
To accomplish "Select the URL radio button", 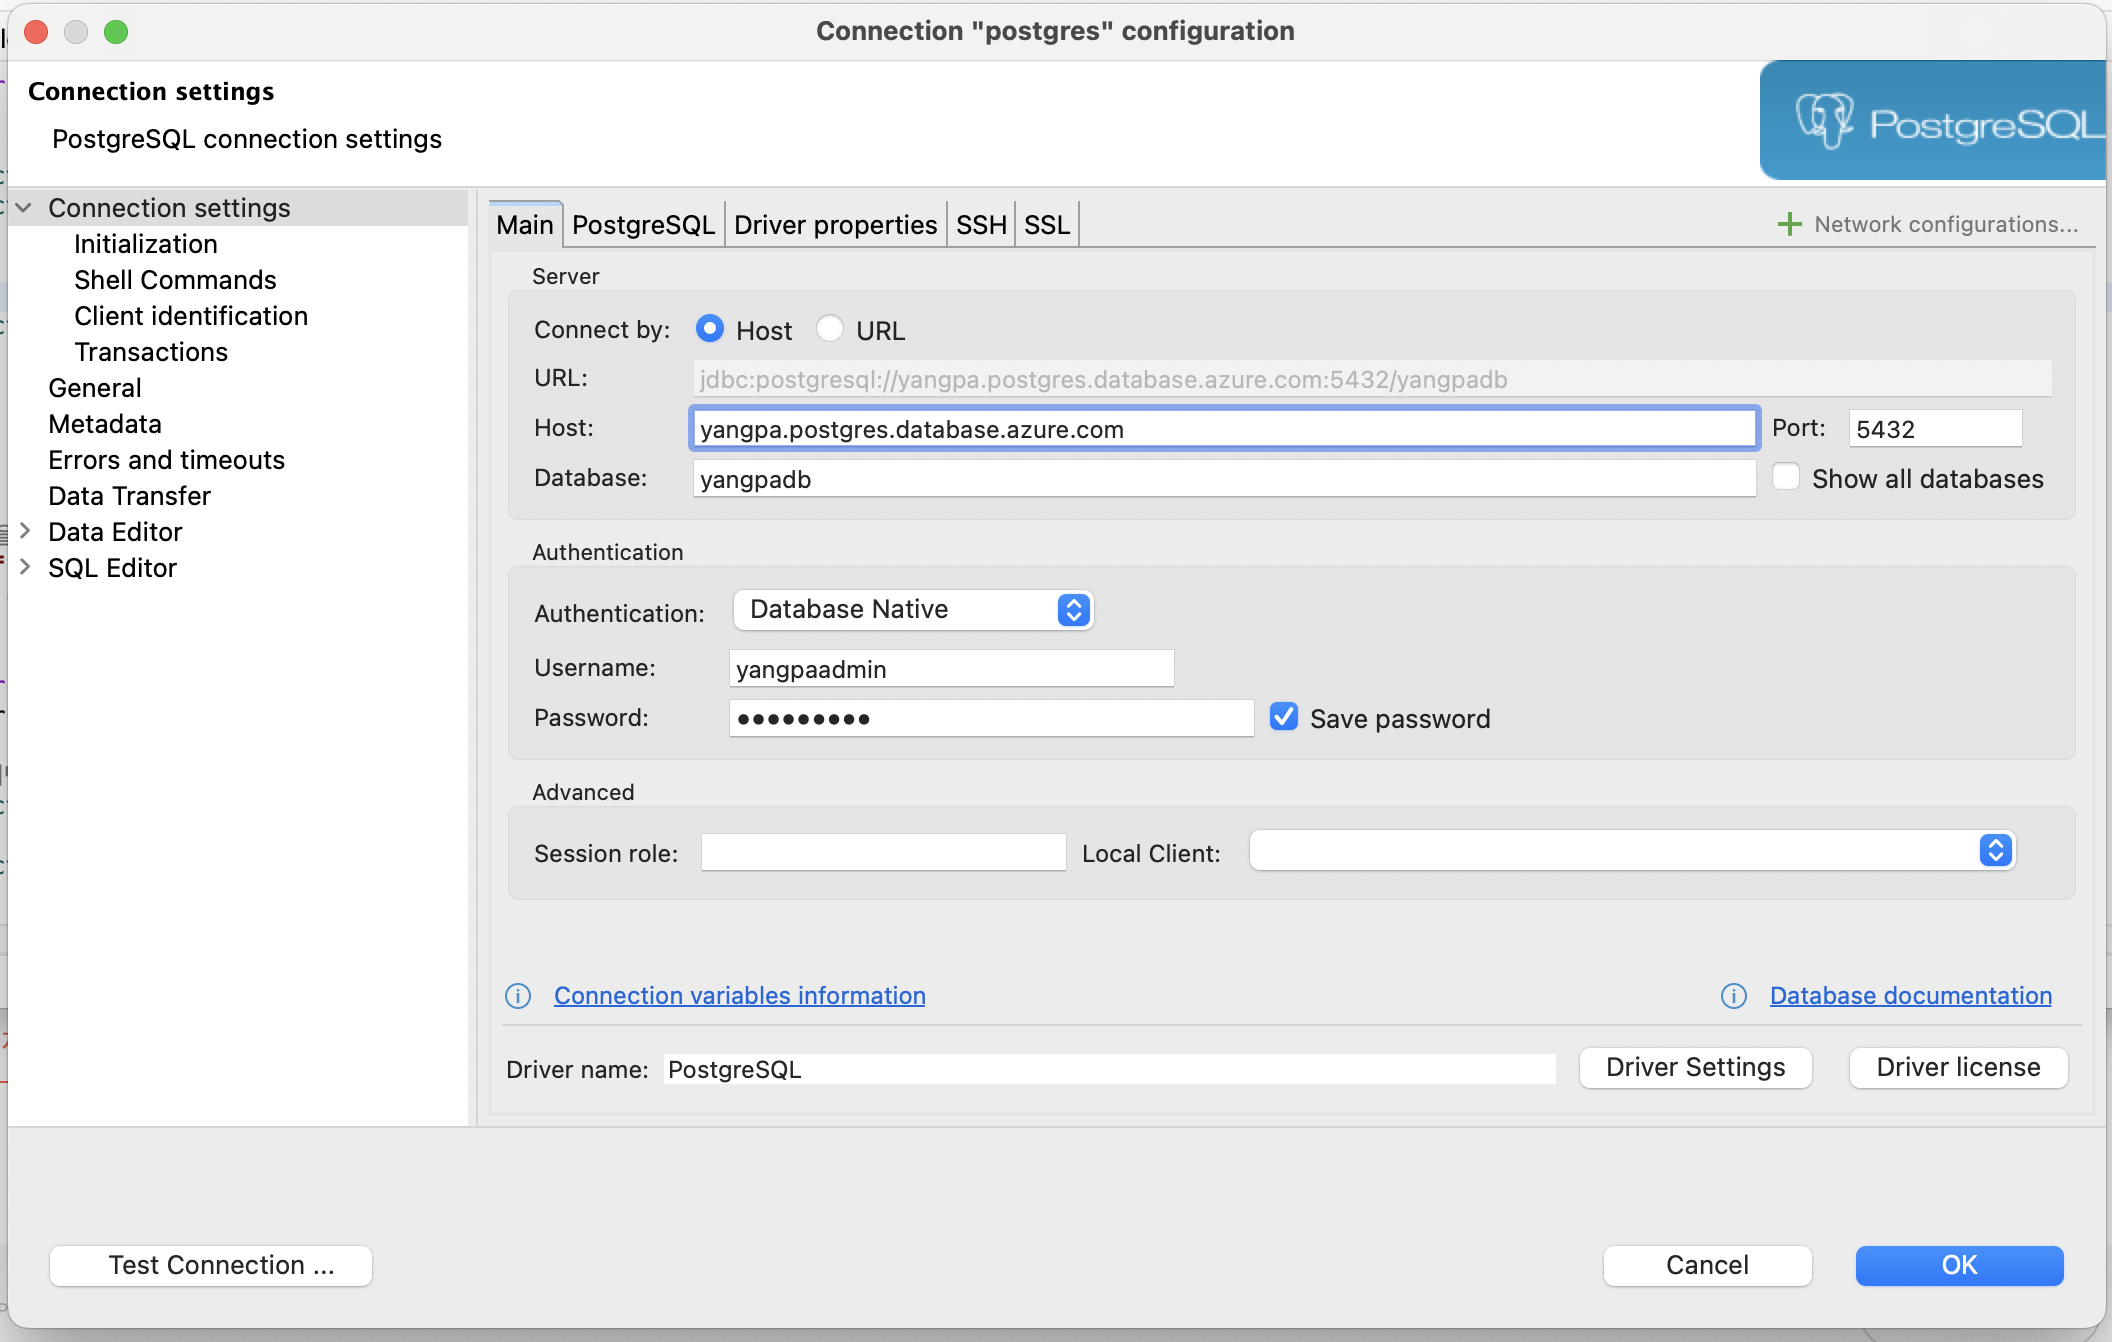I will coord(830,329).
